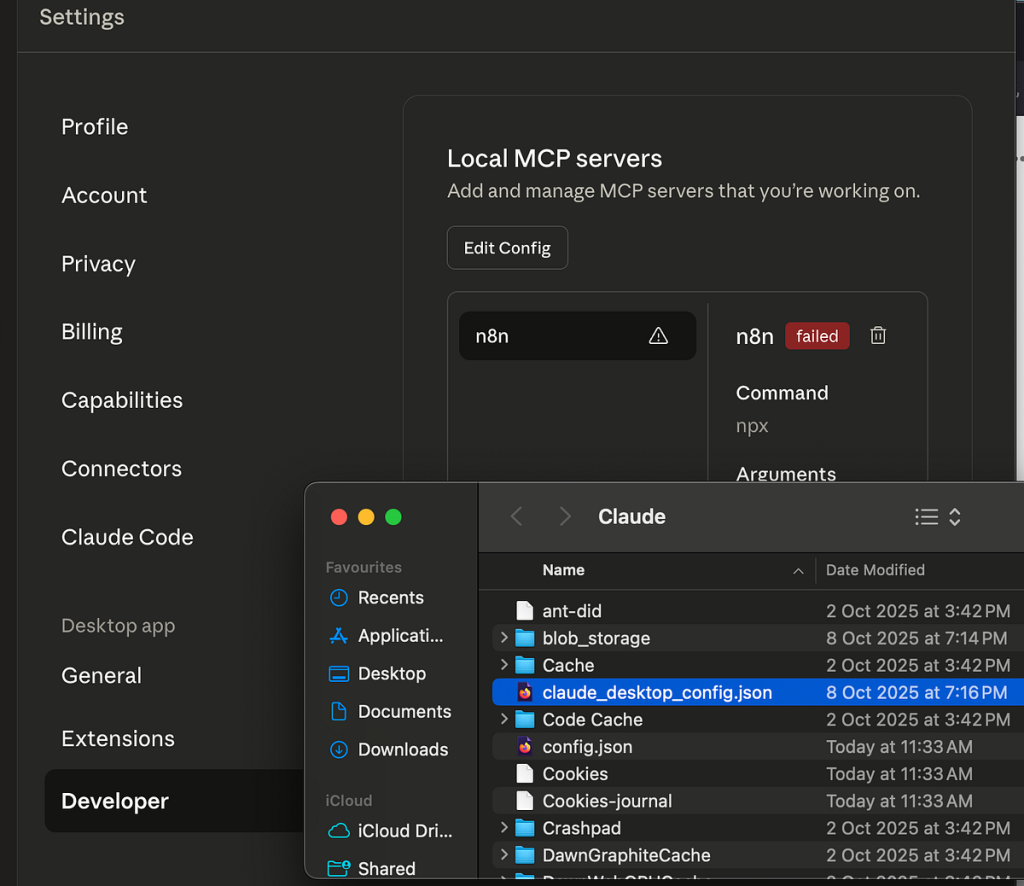Image resolution: width=1024 pixels, height=886 pixels.
Task: Click the claude_desktop_config.json file icon
Action: [524, 692]
